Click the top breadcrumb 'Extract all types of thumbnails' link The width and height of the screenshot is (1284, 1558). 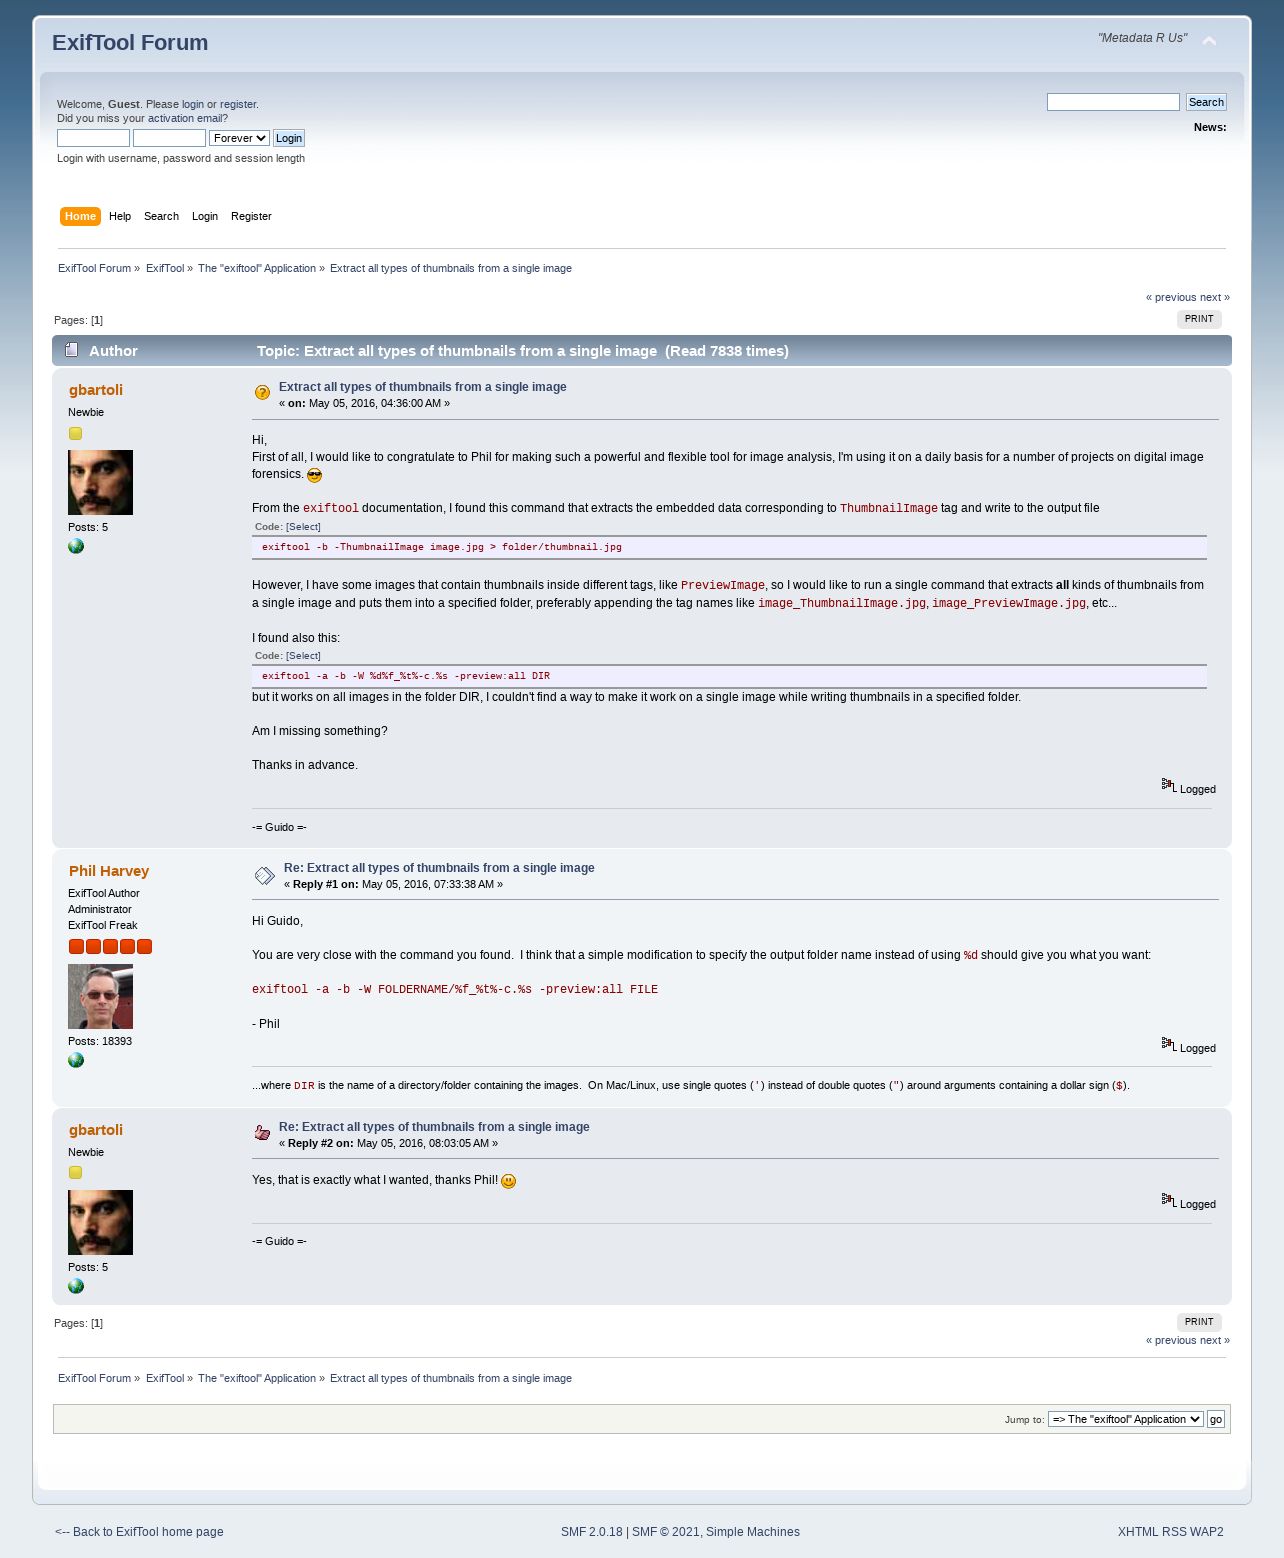pyautogui.click(x=451, y=268)
